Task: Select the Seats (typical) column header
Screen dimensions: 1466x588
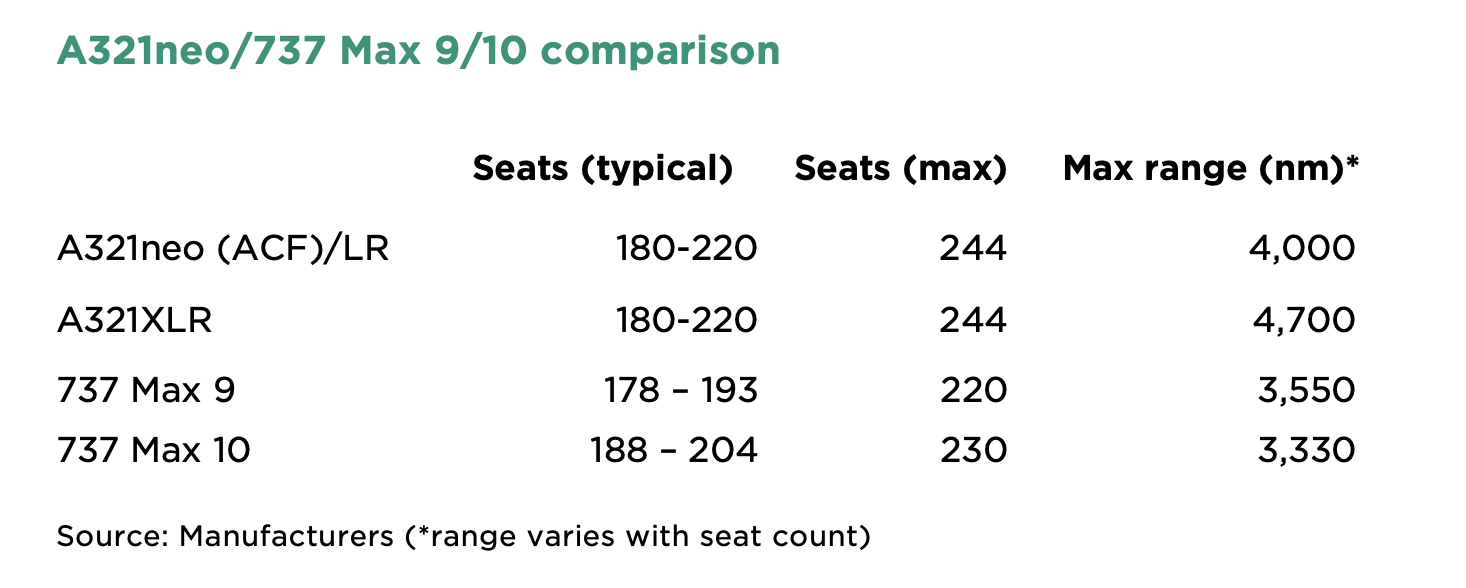Action: (x=603, y=169)
